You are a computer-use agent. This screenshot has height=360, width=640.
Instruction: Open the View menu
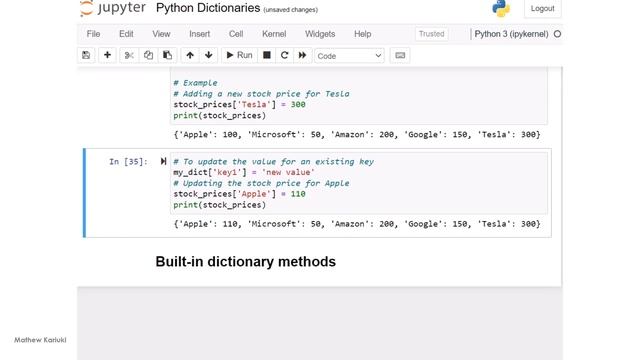(x=161, y=34)
